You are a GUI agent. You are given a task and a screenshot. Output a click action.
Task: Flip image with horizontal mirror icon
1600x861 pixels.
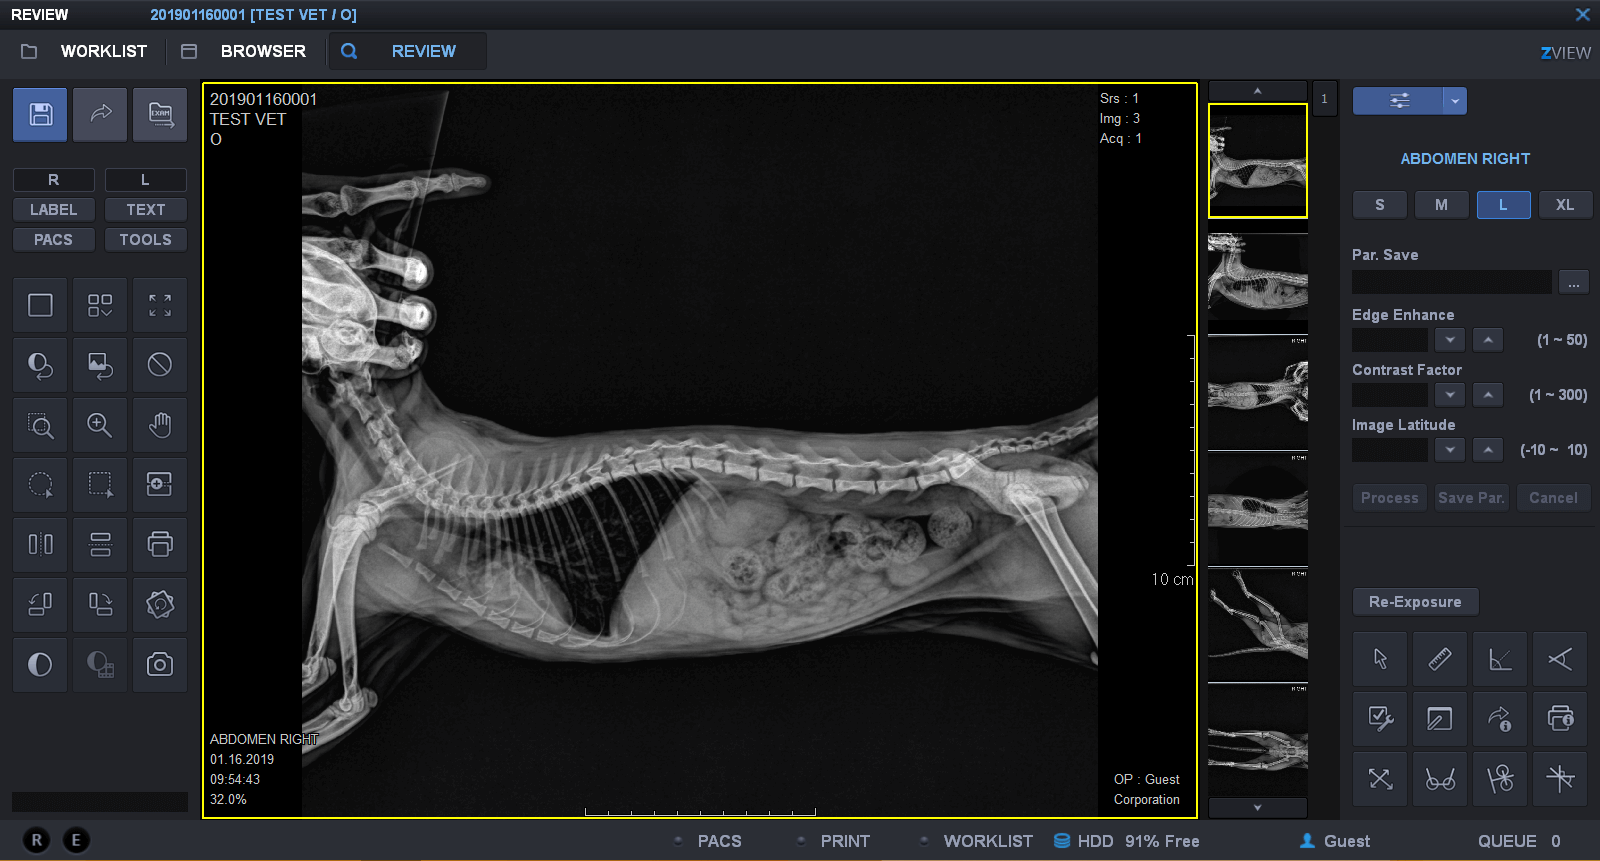tap(40, 545)
